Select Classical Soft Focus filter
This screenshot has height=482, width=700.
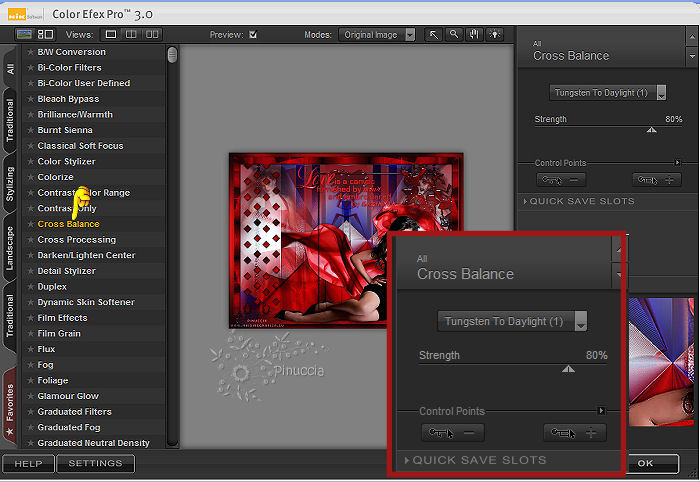80,146
